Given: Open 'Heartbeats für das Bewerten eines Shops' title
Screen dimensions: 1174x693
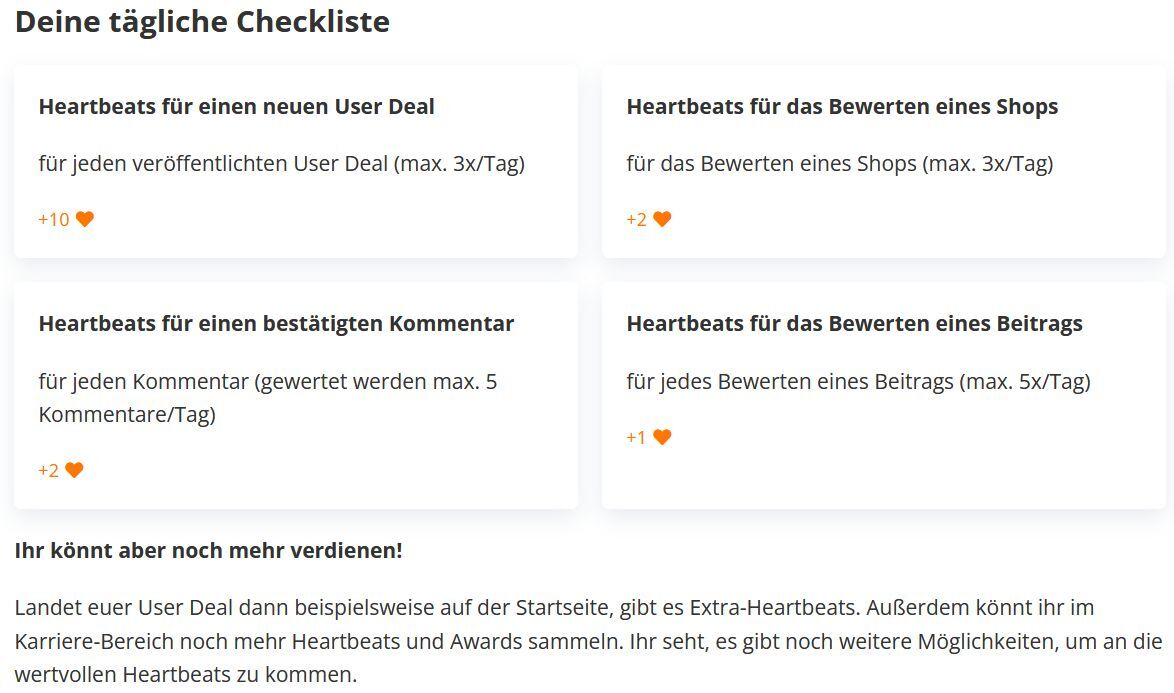Looking at the screenshot, I should coord(842,107).
